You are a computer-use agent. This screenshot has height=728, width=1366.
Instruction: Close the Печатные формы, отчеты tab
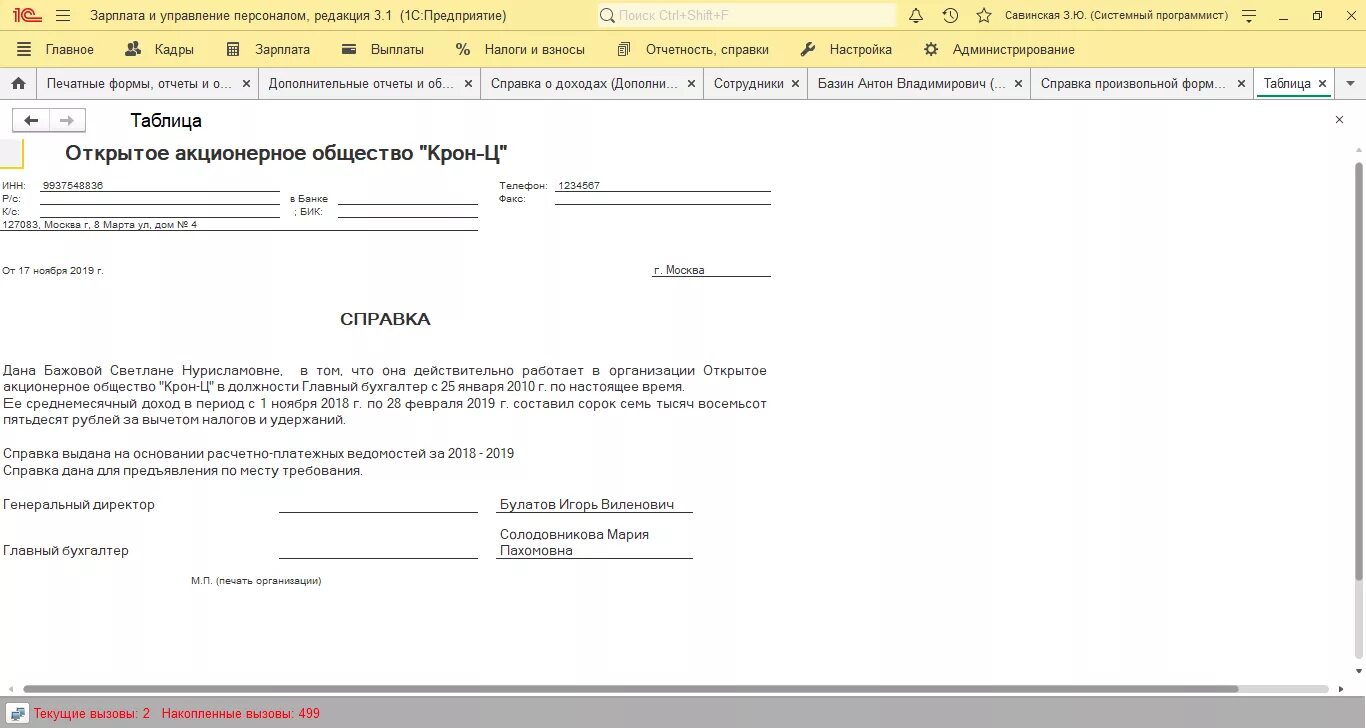246,84
